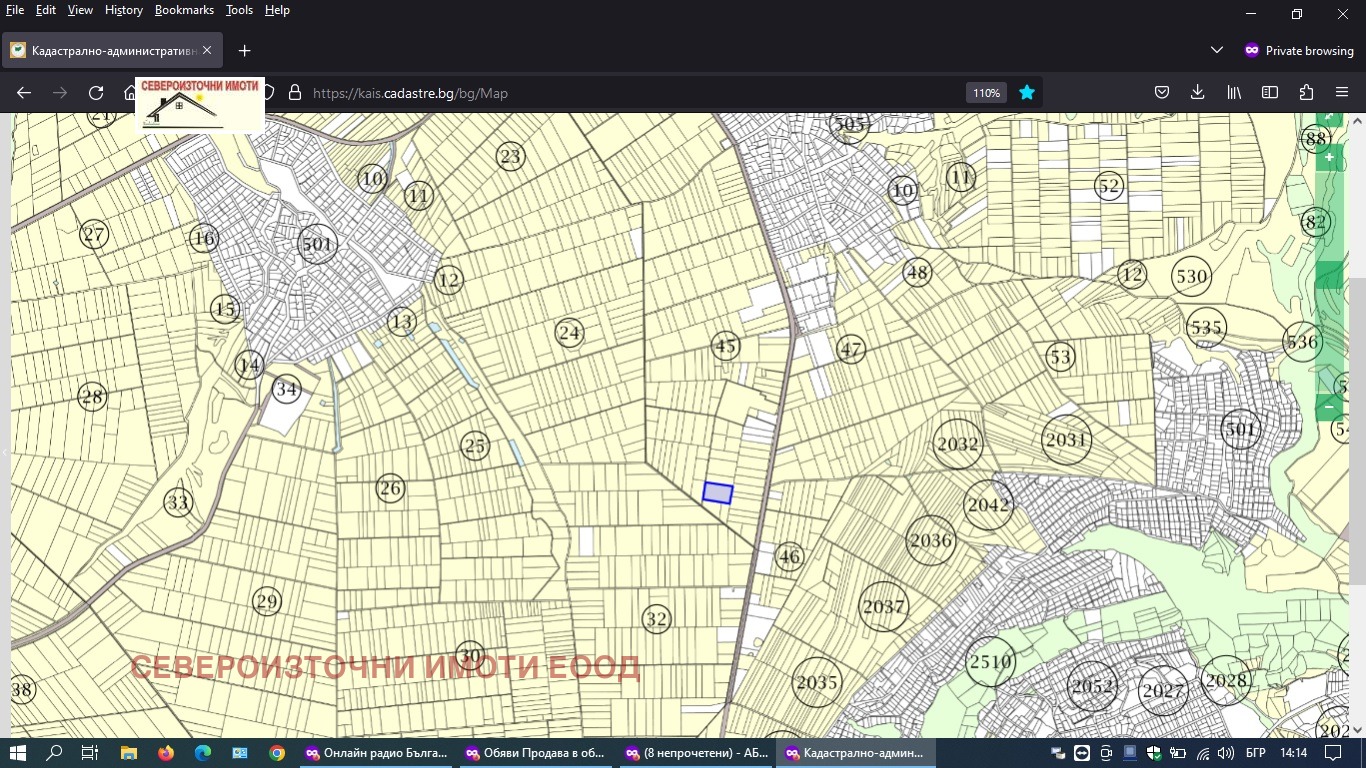The width and height of the screenshot is (1366, 768).
Task: Switch to Онлайн радио taskbar window
Action: [x=377, y=753]
